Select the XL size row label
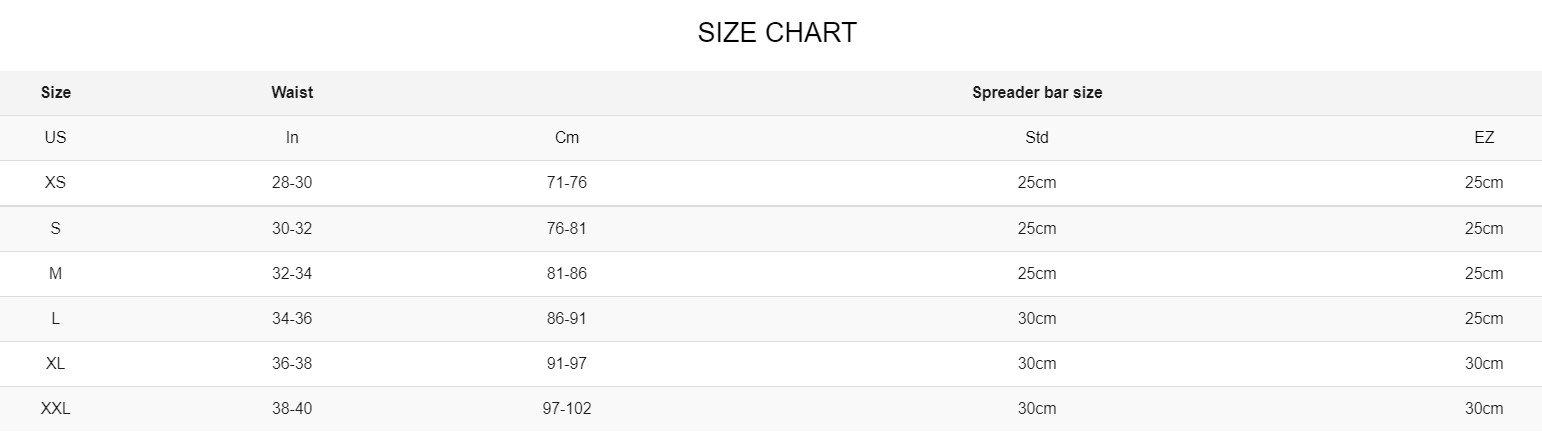The height and width of the screenshot is (440, 1542). coord(56,363)
